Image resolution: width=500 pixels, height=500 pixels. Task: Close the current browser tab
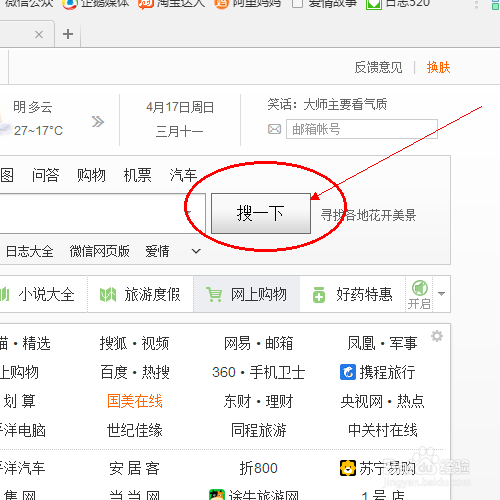39,34
